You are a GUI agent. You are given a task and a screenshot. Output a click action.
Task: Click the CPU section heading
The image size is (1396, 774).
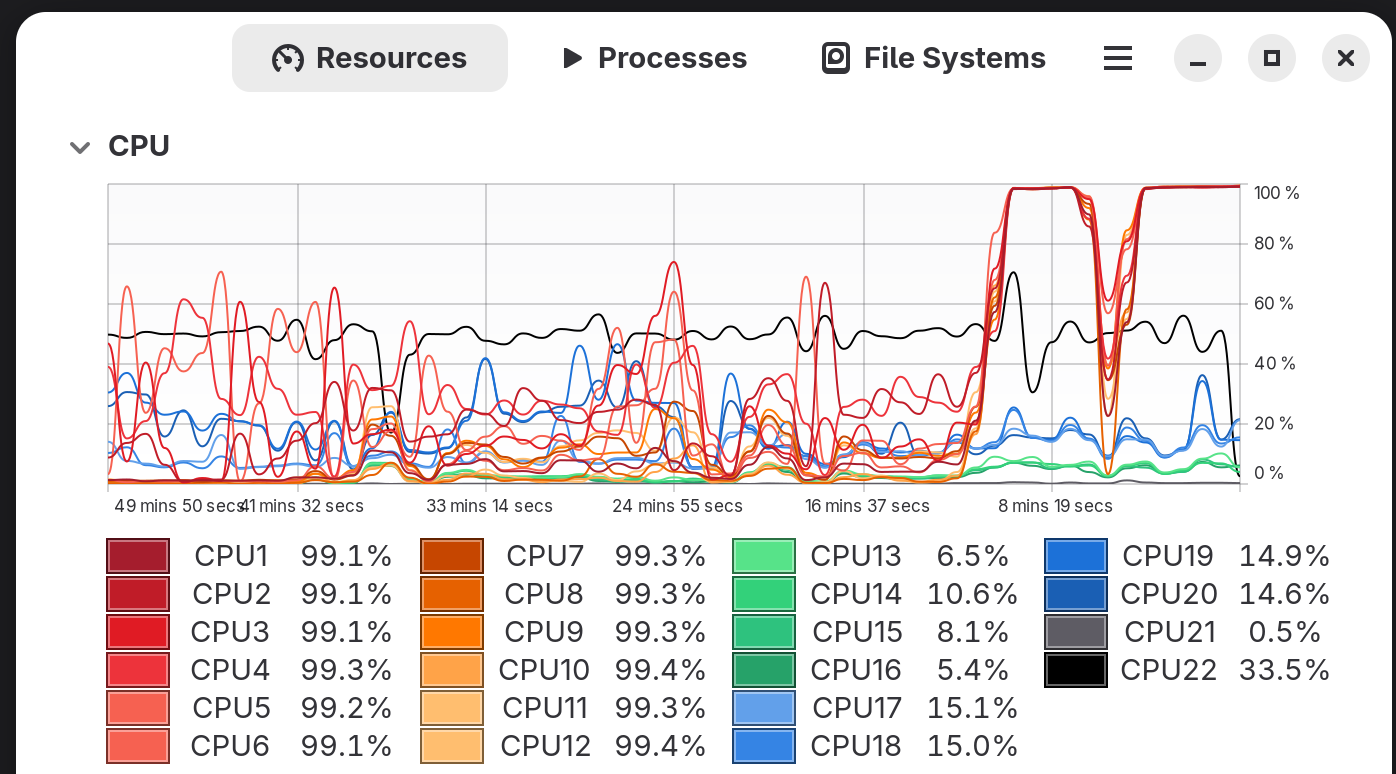(x=137, y=146)
